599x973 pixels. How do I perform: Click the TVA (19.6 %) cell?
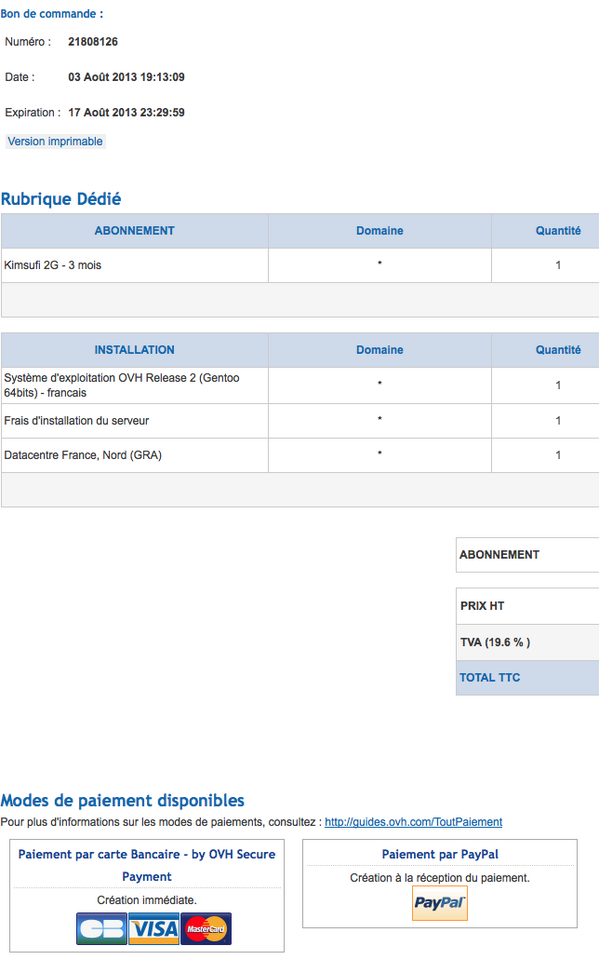pos(528,642)
